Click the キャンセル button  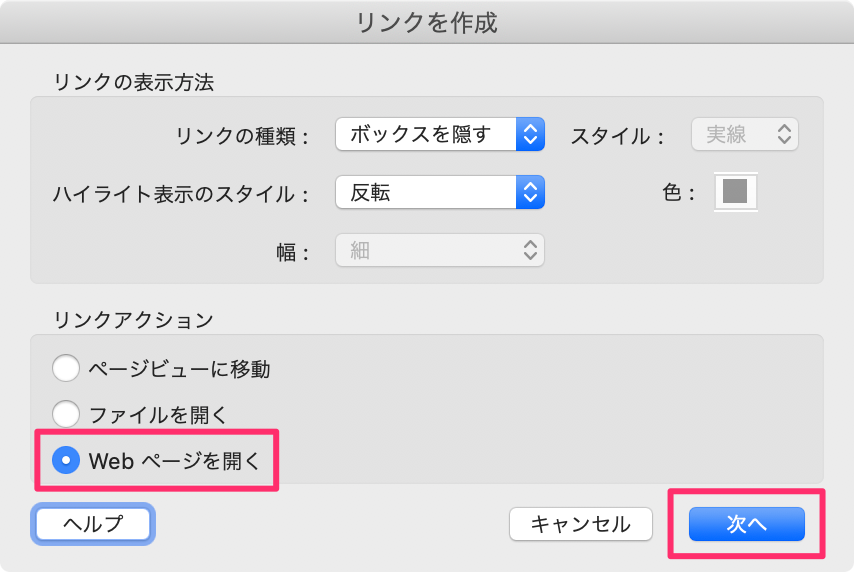(x=580, y=524)
